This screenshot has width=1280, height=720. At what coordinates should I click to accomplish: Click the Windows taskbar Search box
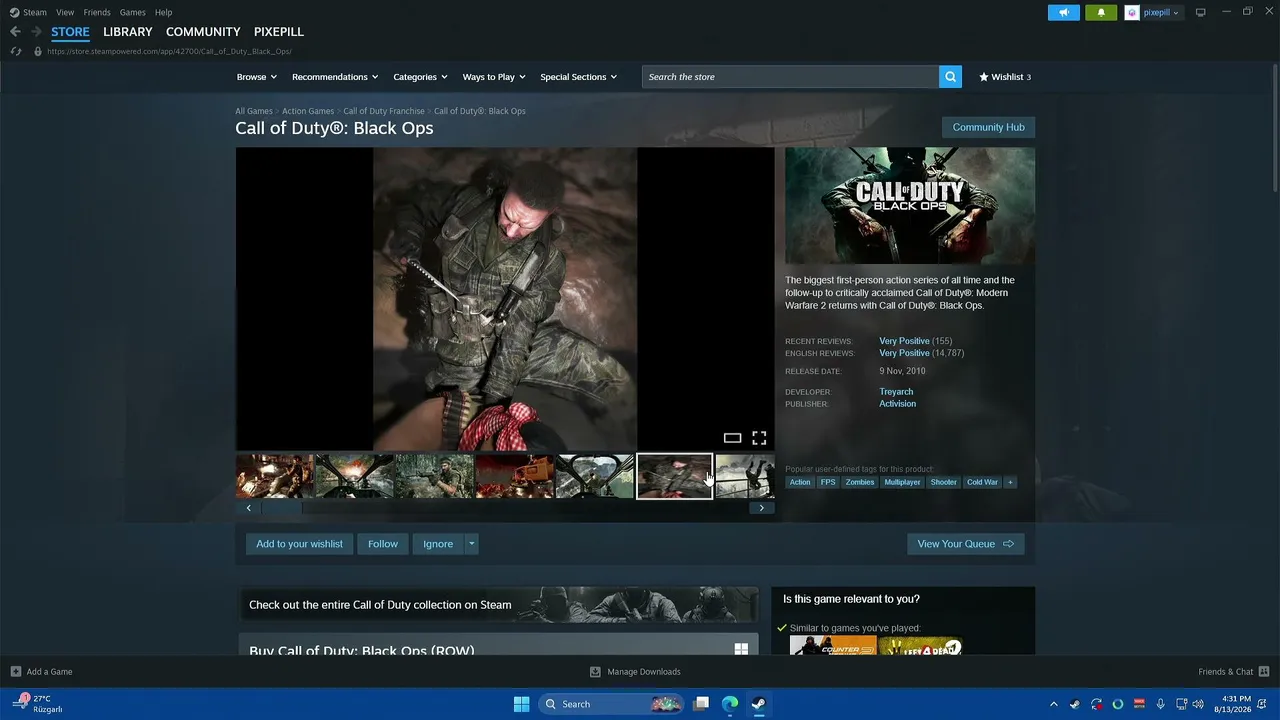pos(613,704)
